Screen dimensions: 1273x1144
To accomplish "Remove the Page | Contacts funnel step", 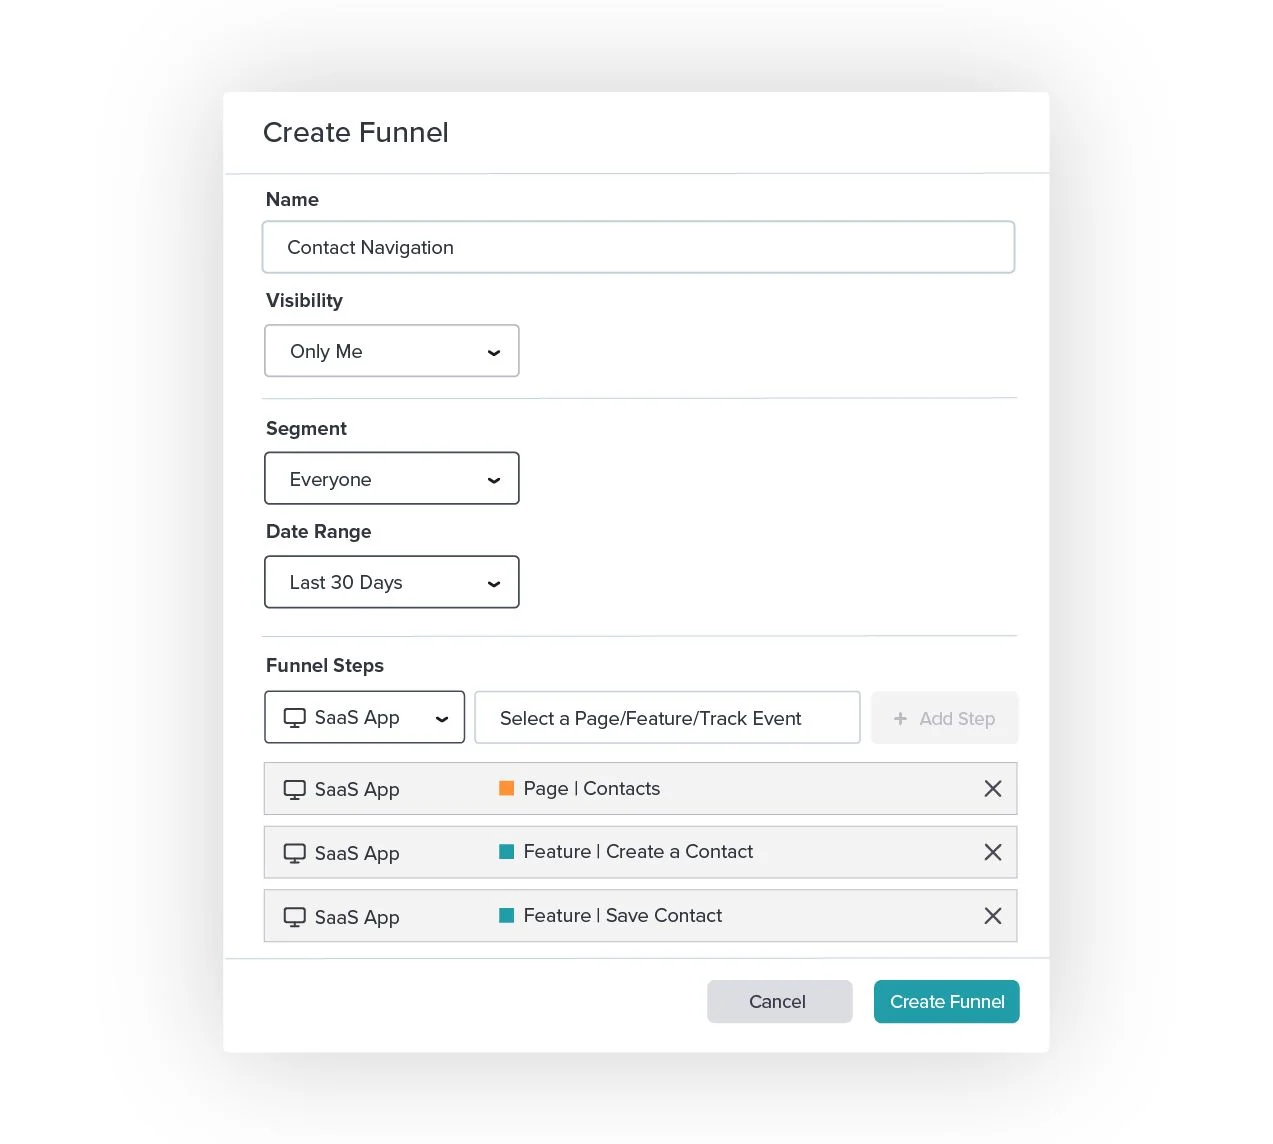I will pyautogui.click(x=992, y=789).
